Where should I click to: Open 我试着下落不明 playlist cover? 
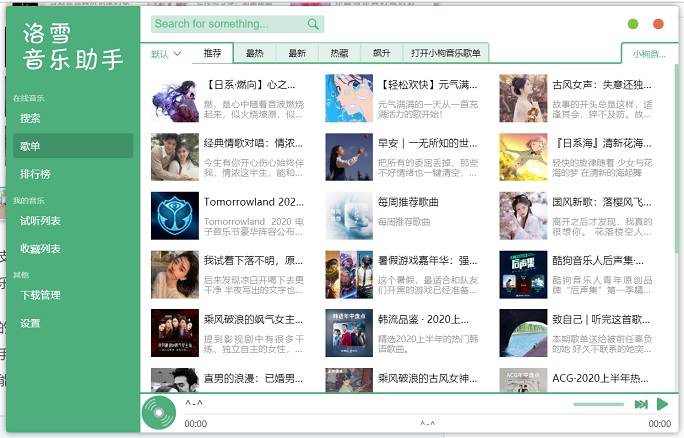[175, 274]
